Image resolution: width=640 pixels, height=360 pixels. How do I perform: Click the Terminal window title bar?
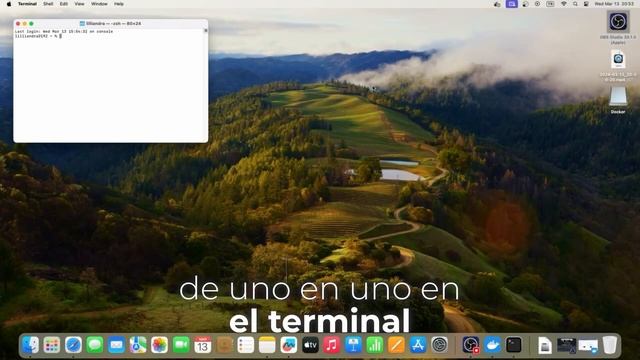111,24
